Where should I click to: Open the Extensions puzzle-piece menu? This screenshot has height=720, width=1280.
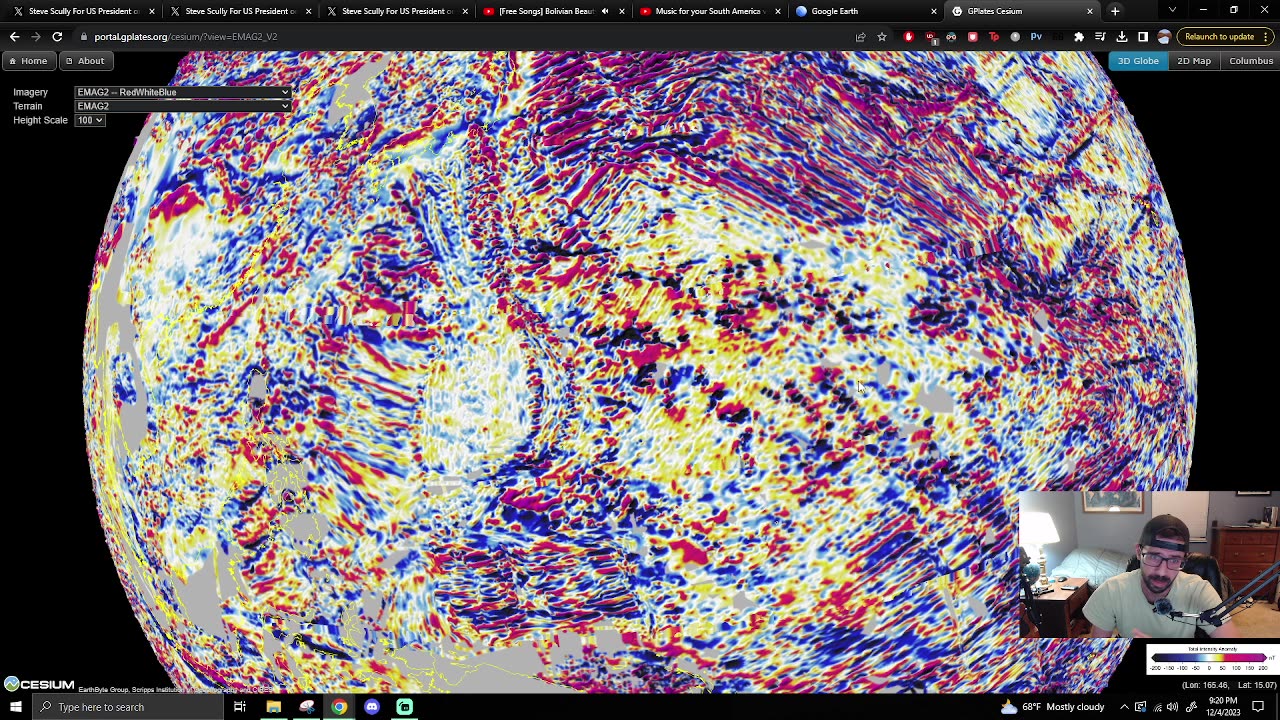1079,37
